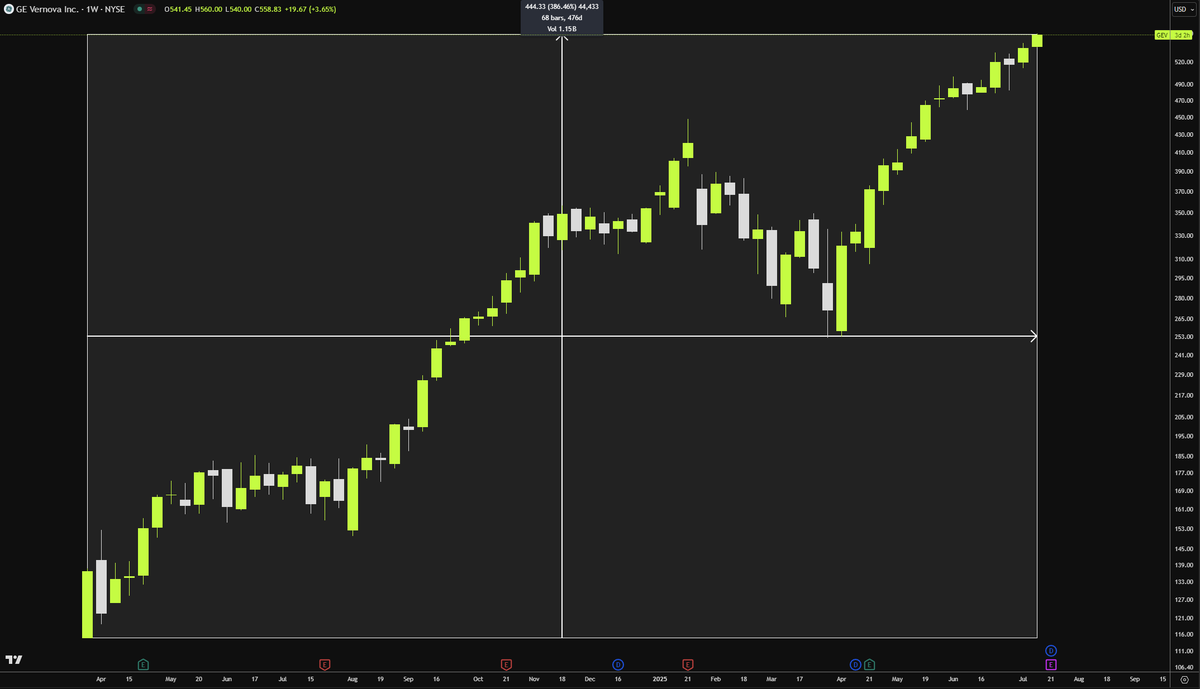
Task: Open the USD currency dropdown
Action: click(1182, 8)
